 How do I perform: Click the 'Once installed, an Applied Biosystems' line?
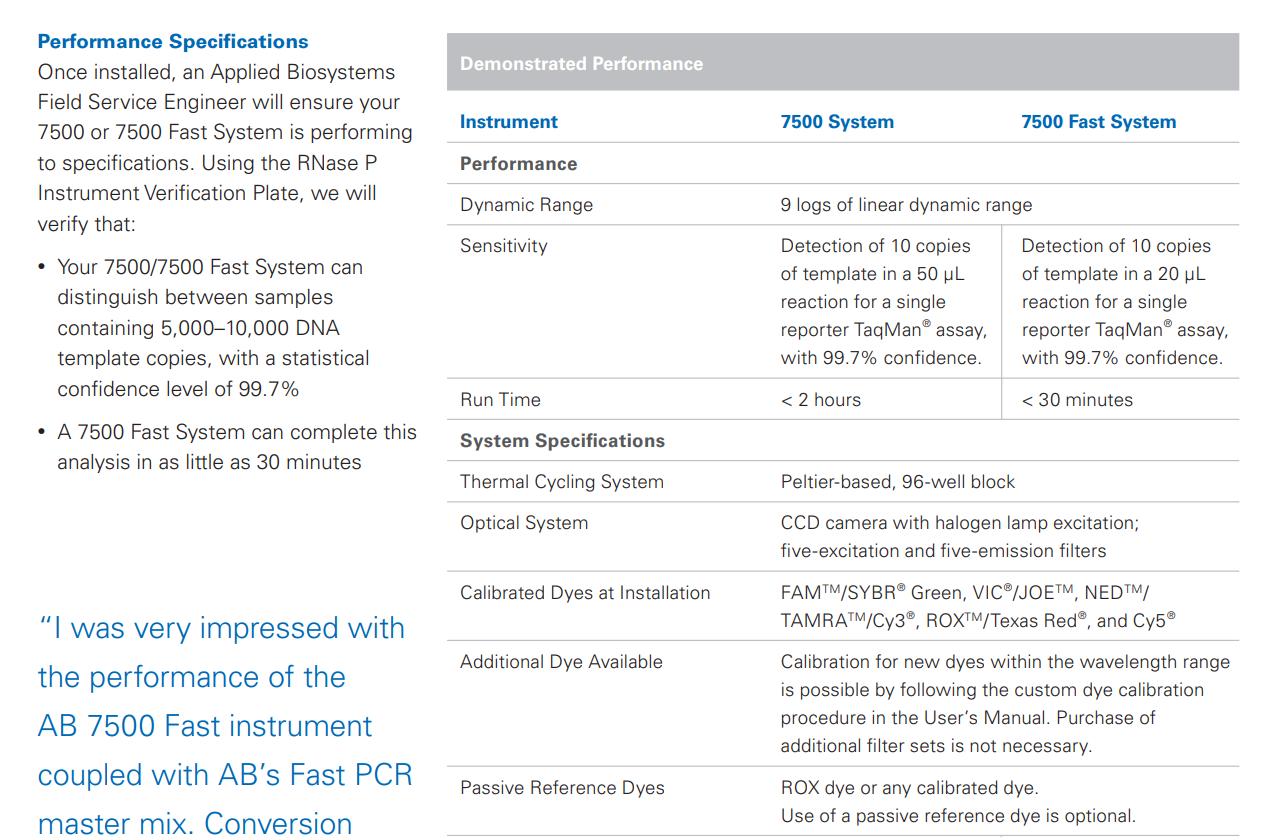(216, 72)
